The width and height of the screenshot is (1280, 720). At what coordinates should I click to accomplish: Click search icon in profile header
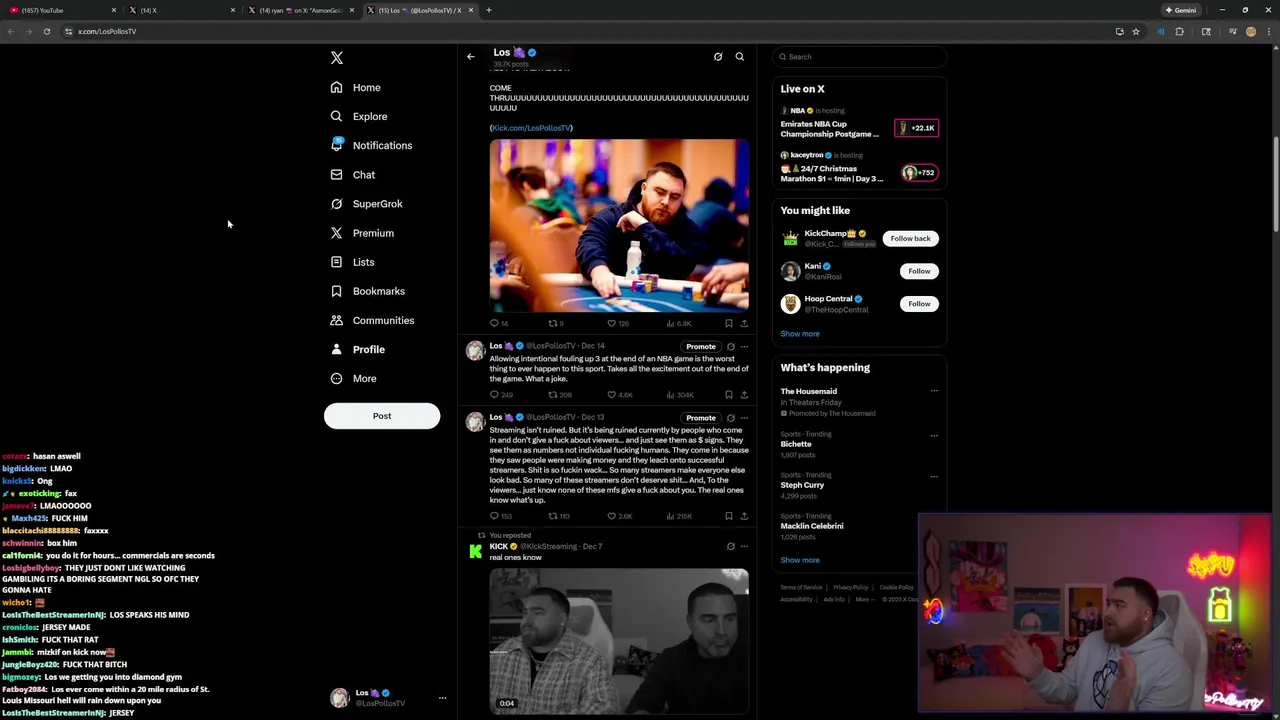(x=740, y=57)
